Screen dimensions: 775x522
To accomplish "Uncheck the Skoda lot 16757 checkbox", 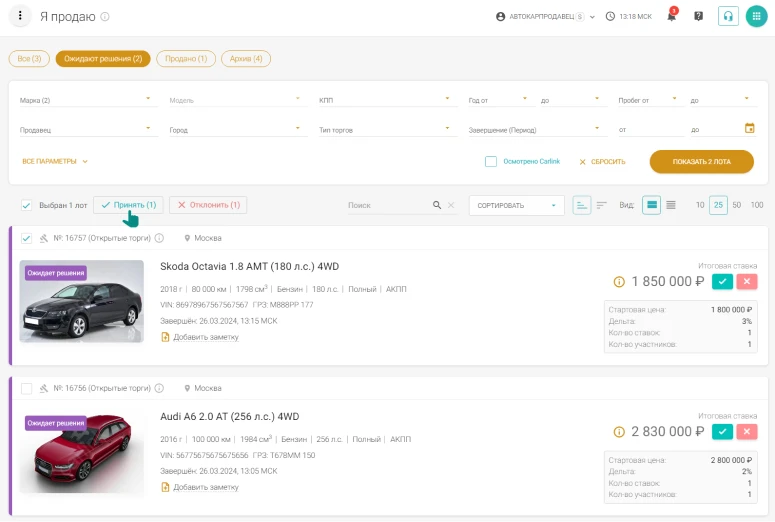I will click(x=26, y=238).
